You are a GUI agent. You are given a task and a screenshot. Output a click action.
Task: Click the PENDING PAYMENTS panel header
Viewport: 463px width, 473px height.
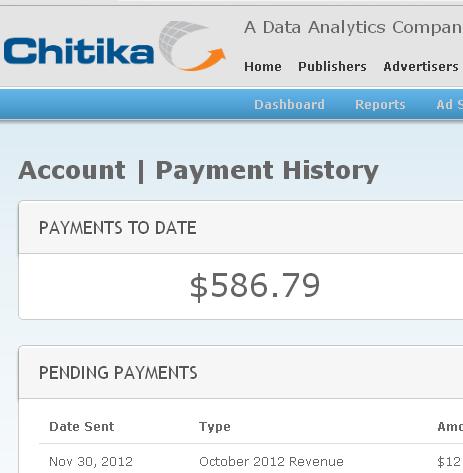(241, 372)
